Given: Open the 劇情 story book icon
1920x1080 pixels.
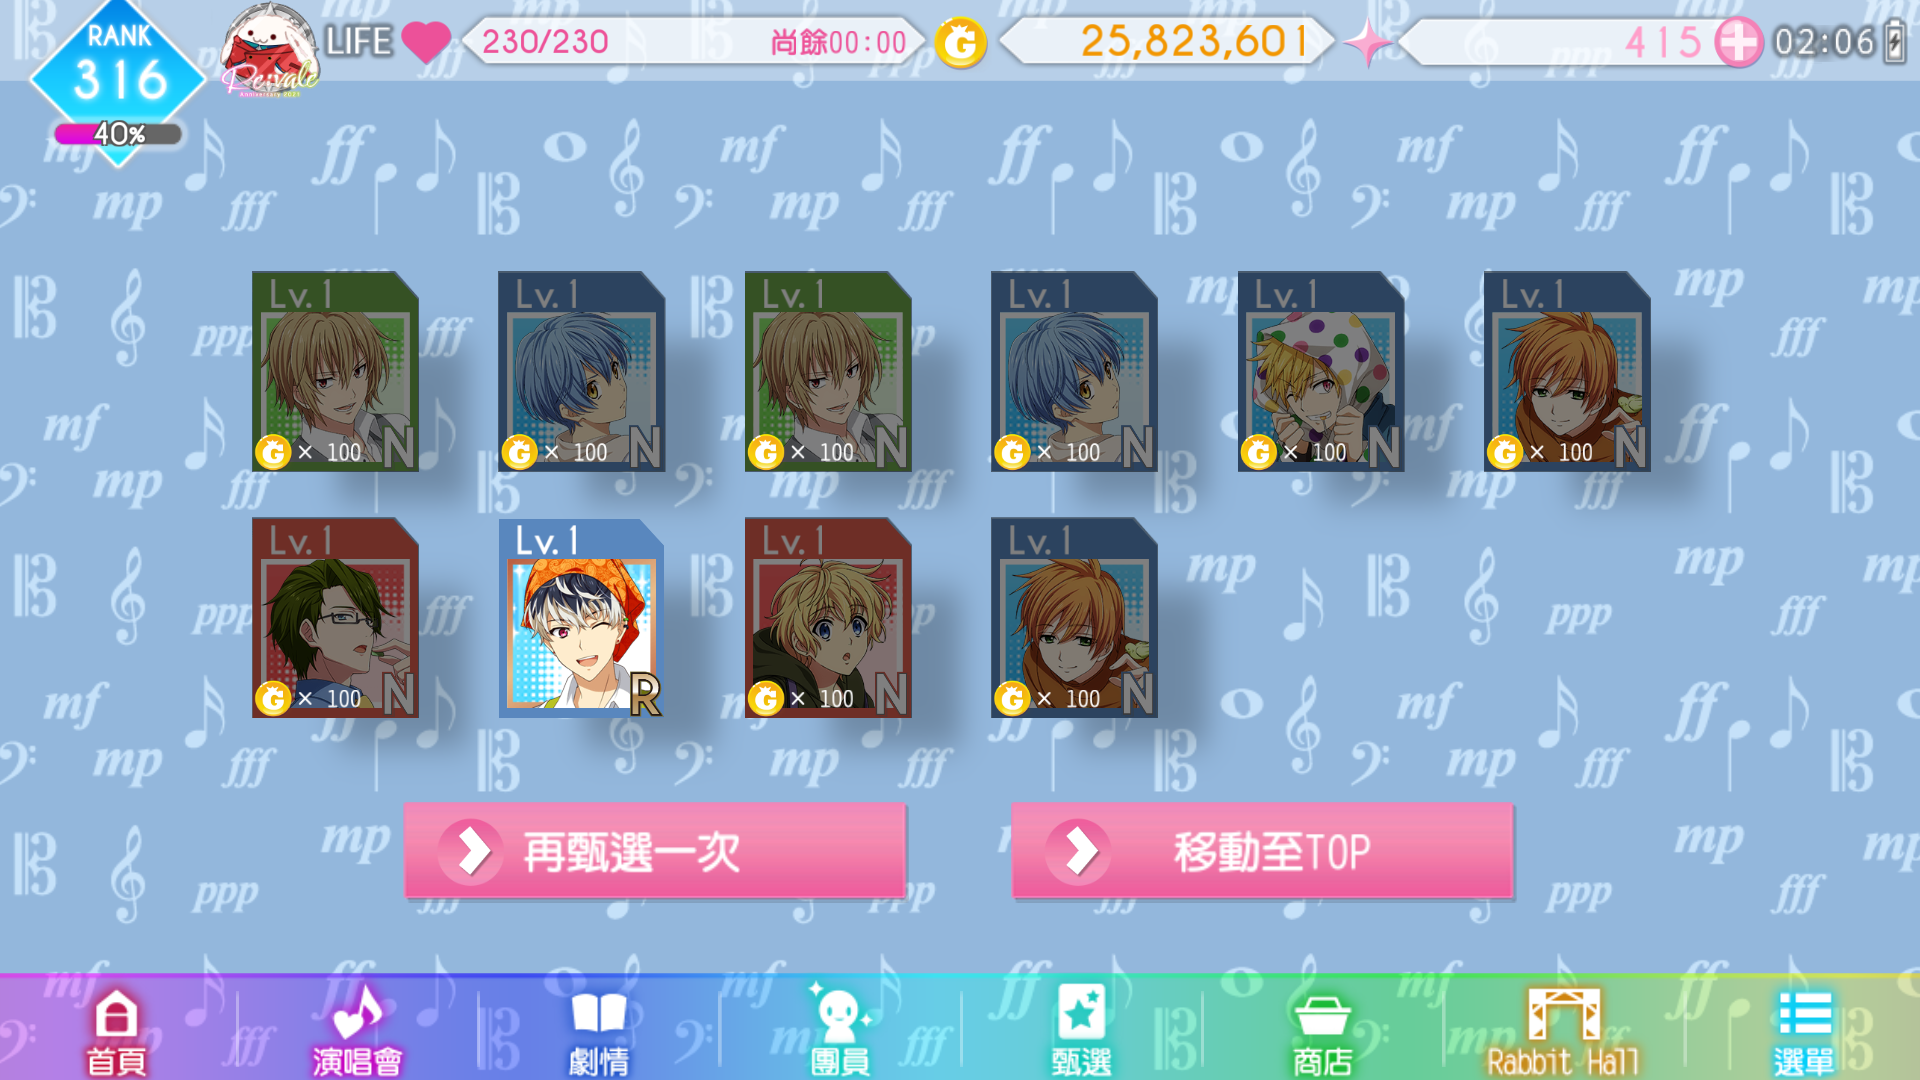Looking at the screenshot, I should (x=599, y=1030).
